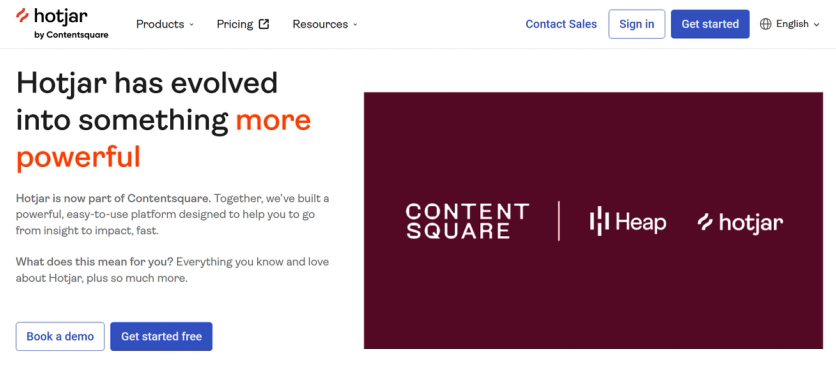Click the hotjar logo in maroon banner
836x365 pixels.
740,222
